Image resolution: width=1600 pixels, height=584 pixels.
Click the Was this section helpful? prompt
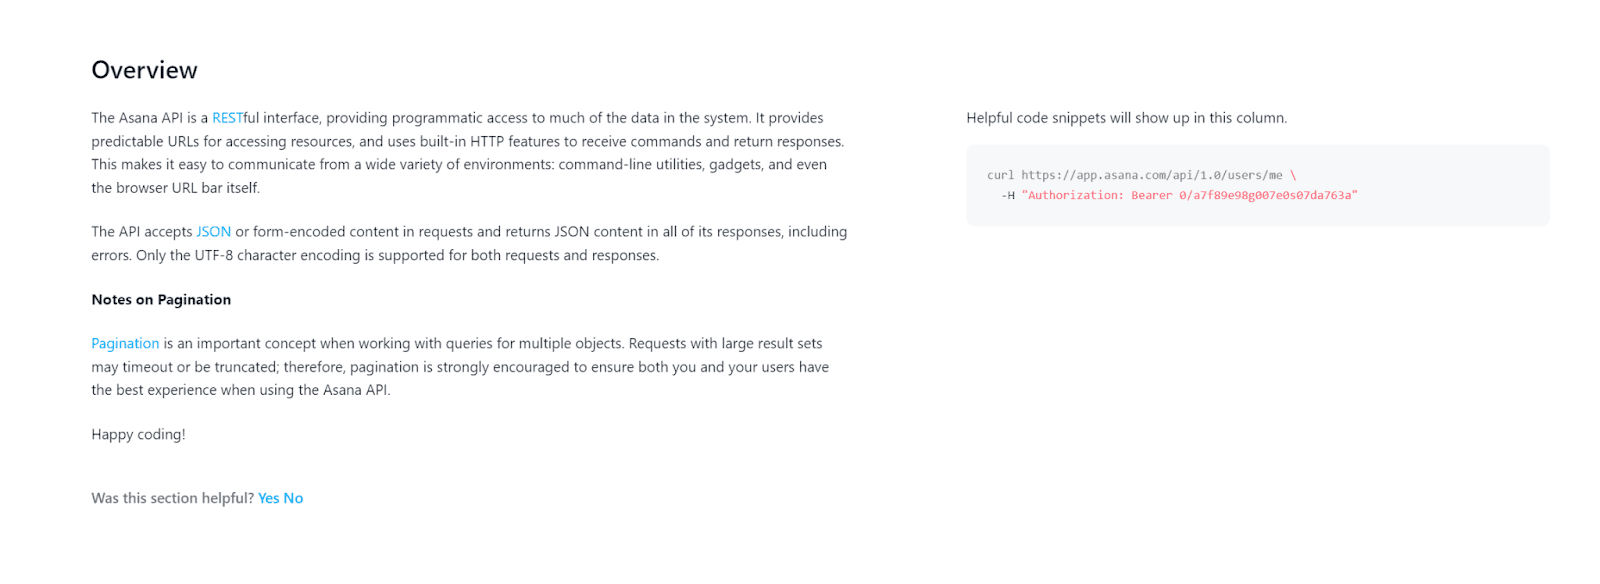(x=172, y=498)
